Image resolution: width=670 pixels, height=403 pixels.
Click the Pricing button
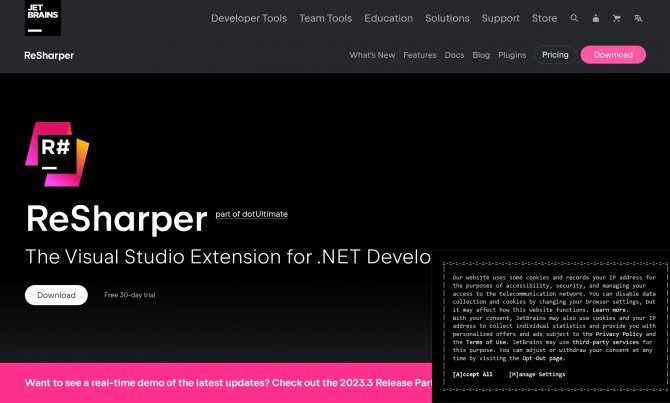point(555,55)
